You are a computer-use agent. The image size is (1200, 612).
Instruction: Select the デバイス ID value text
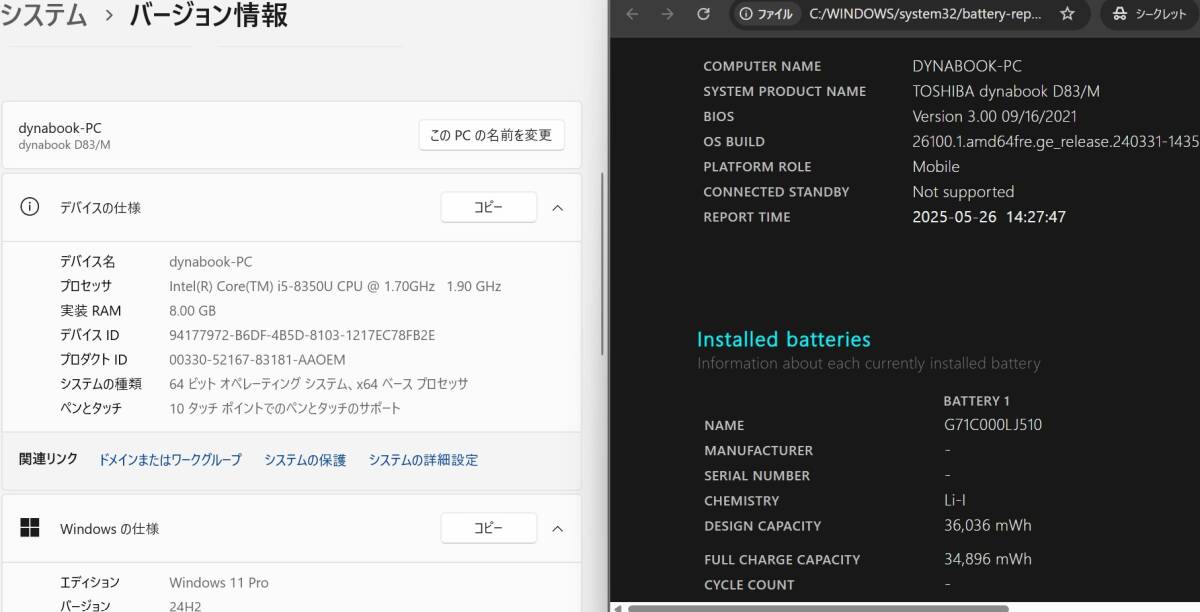pos(302,335)
